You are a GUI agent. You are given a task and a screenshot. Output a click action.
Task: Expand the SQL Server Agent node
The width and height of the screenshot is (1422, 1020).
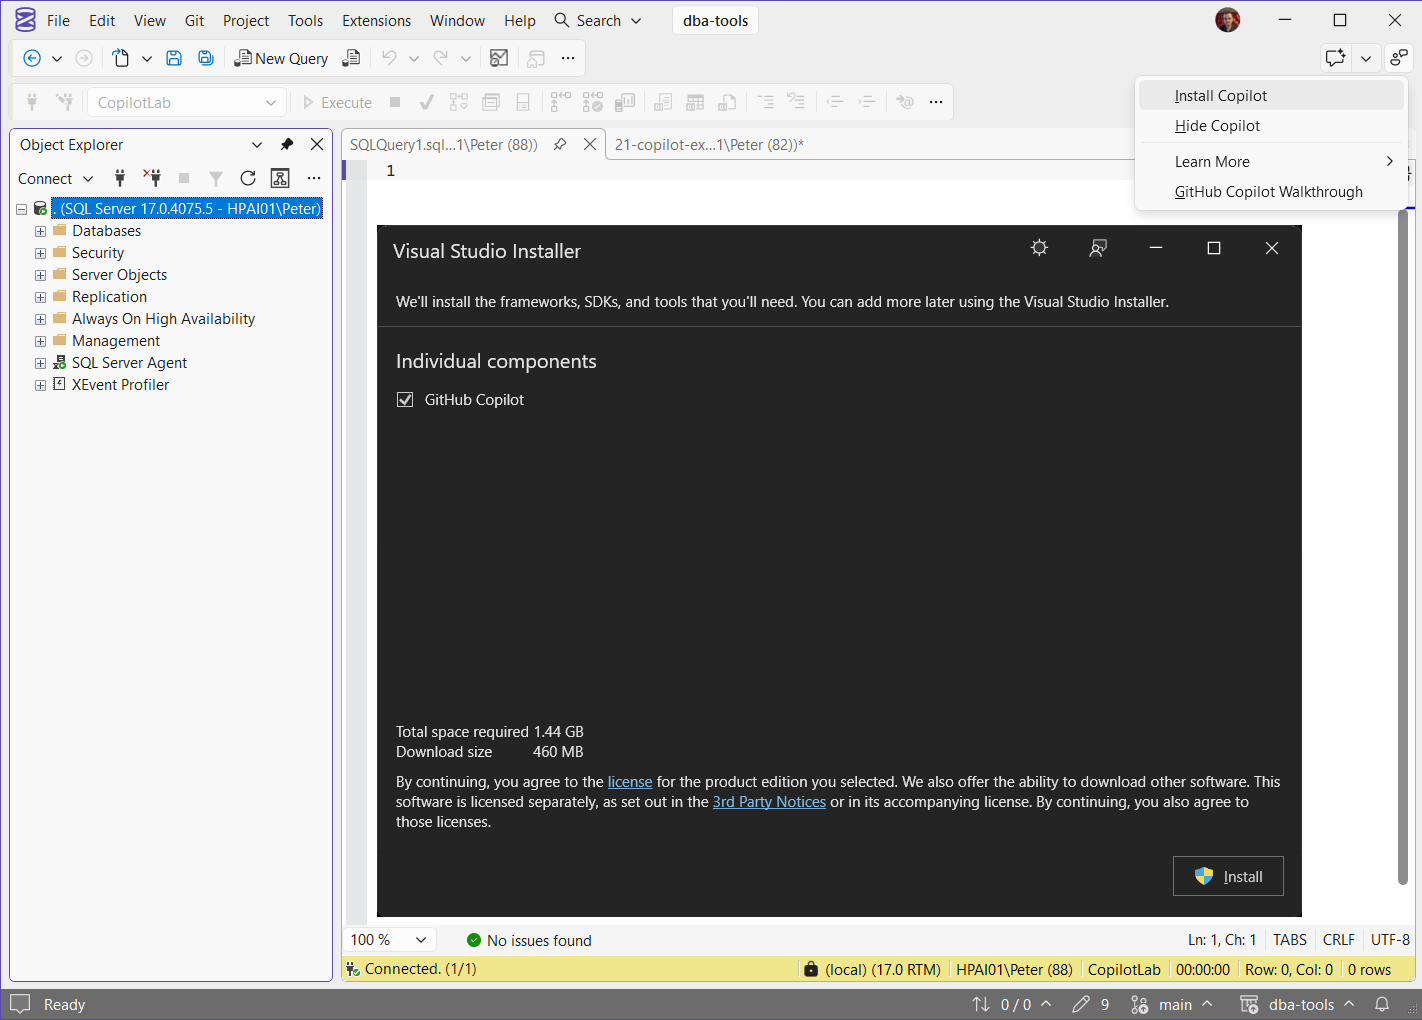(40, 363)
